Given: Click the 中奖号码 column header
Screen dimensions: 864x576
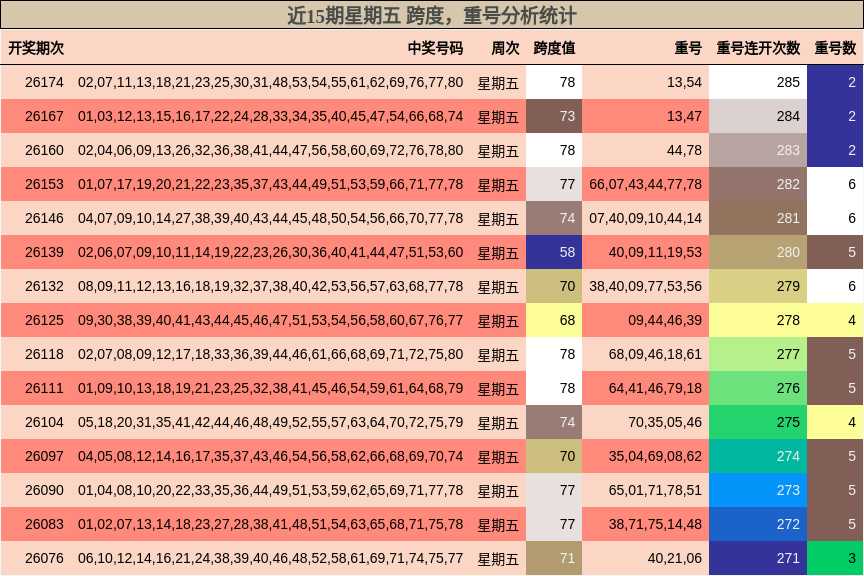Looking at the screenshot, I should tap(435, 48).
